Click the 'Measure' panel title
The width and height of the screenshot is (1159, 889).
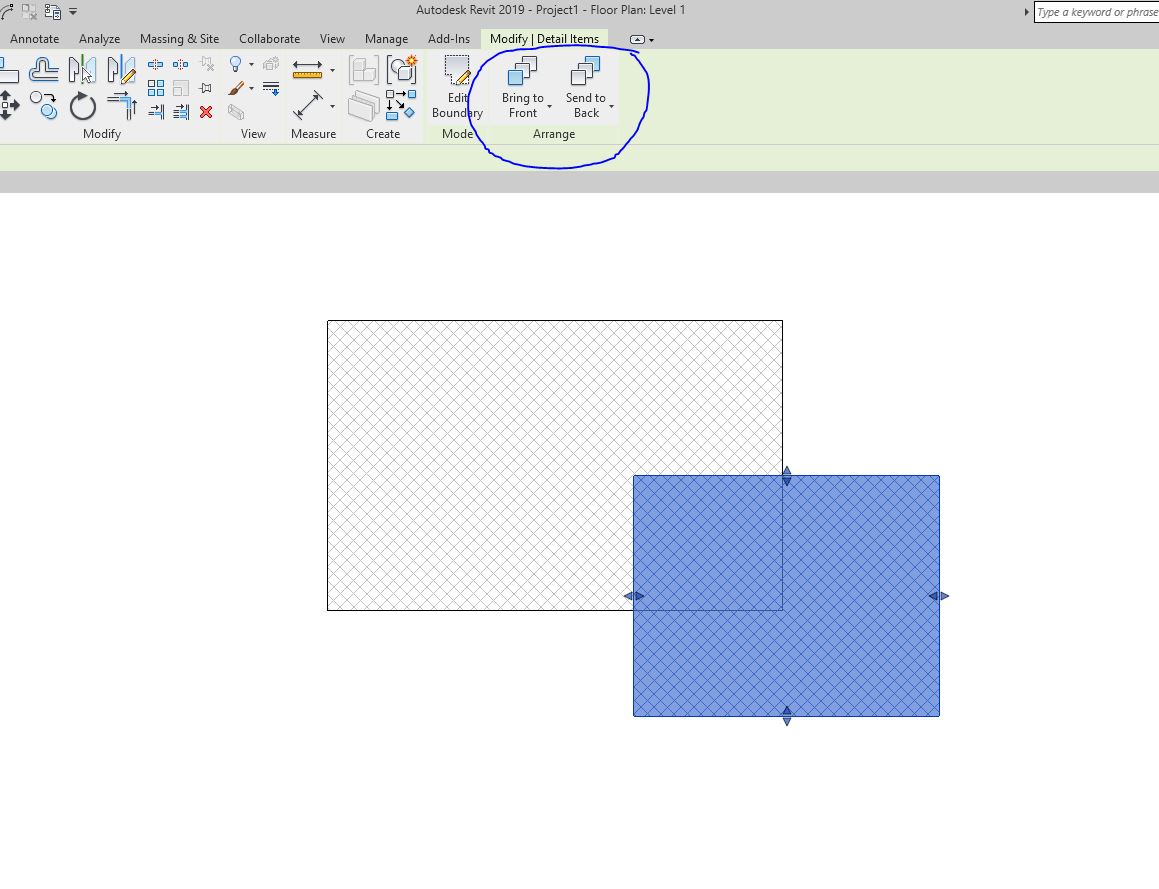[x=313, y=134]
